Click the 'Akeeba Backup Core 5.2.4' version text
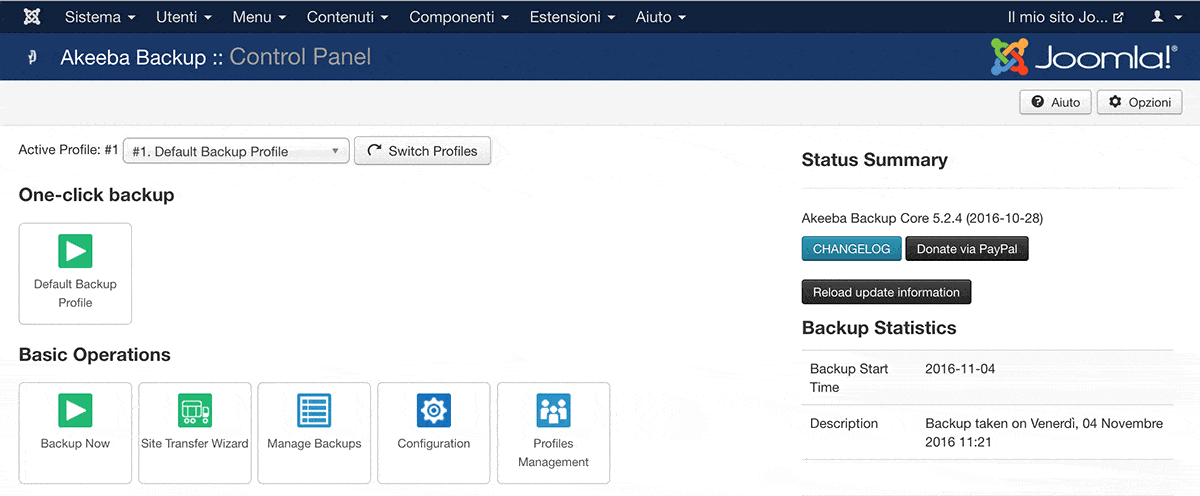1200x496 pixels. point(922,218)
